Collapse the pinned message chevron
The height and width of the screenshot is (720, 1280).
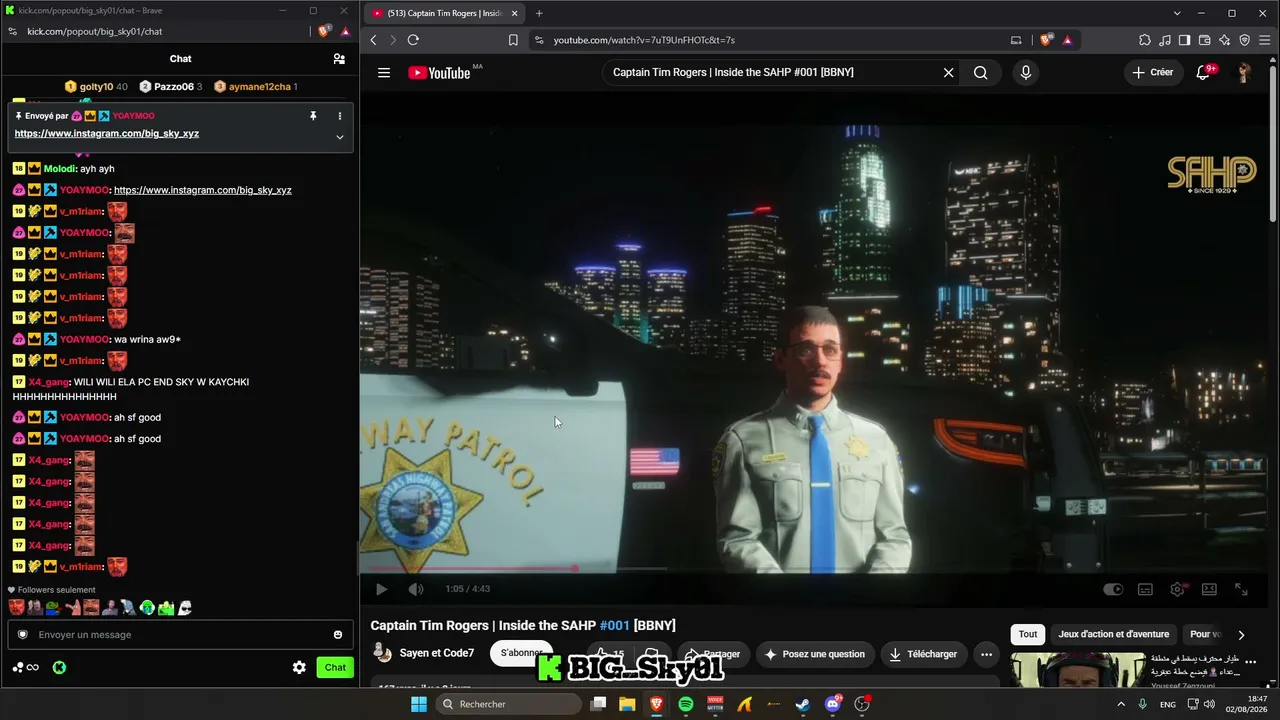click(x=339, y=137)
